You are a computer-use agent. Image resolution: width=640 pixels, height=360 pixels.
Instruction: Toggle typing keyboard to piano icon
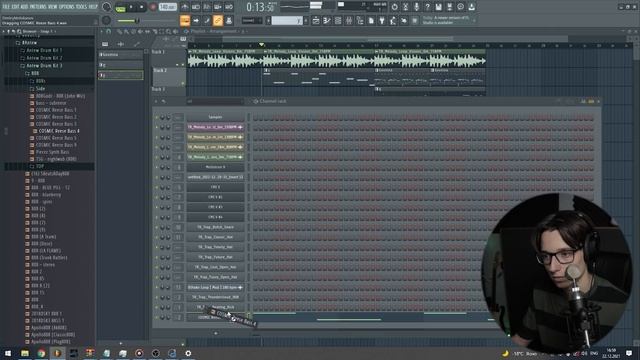185,20
